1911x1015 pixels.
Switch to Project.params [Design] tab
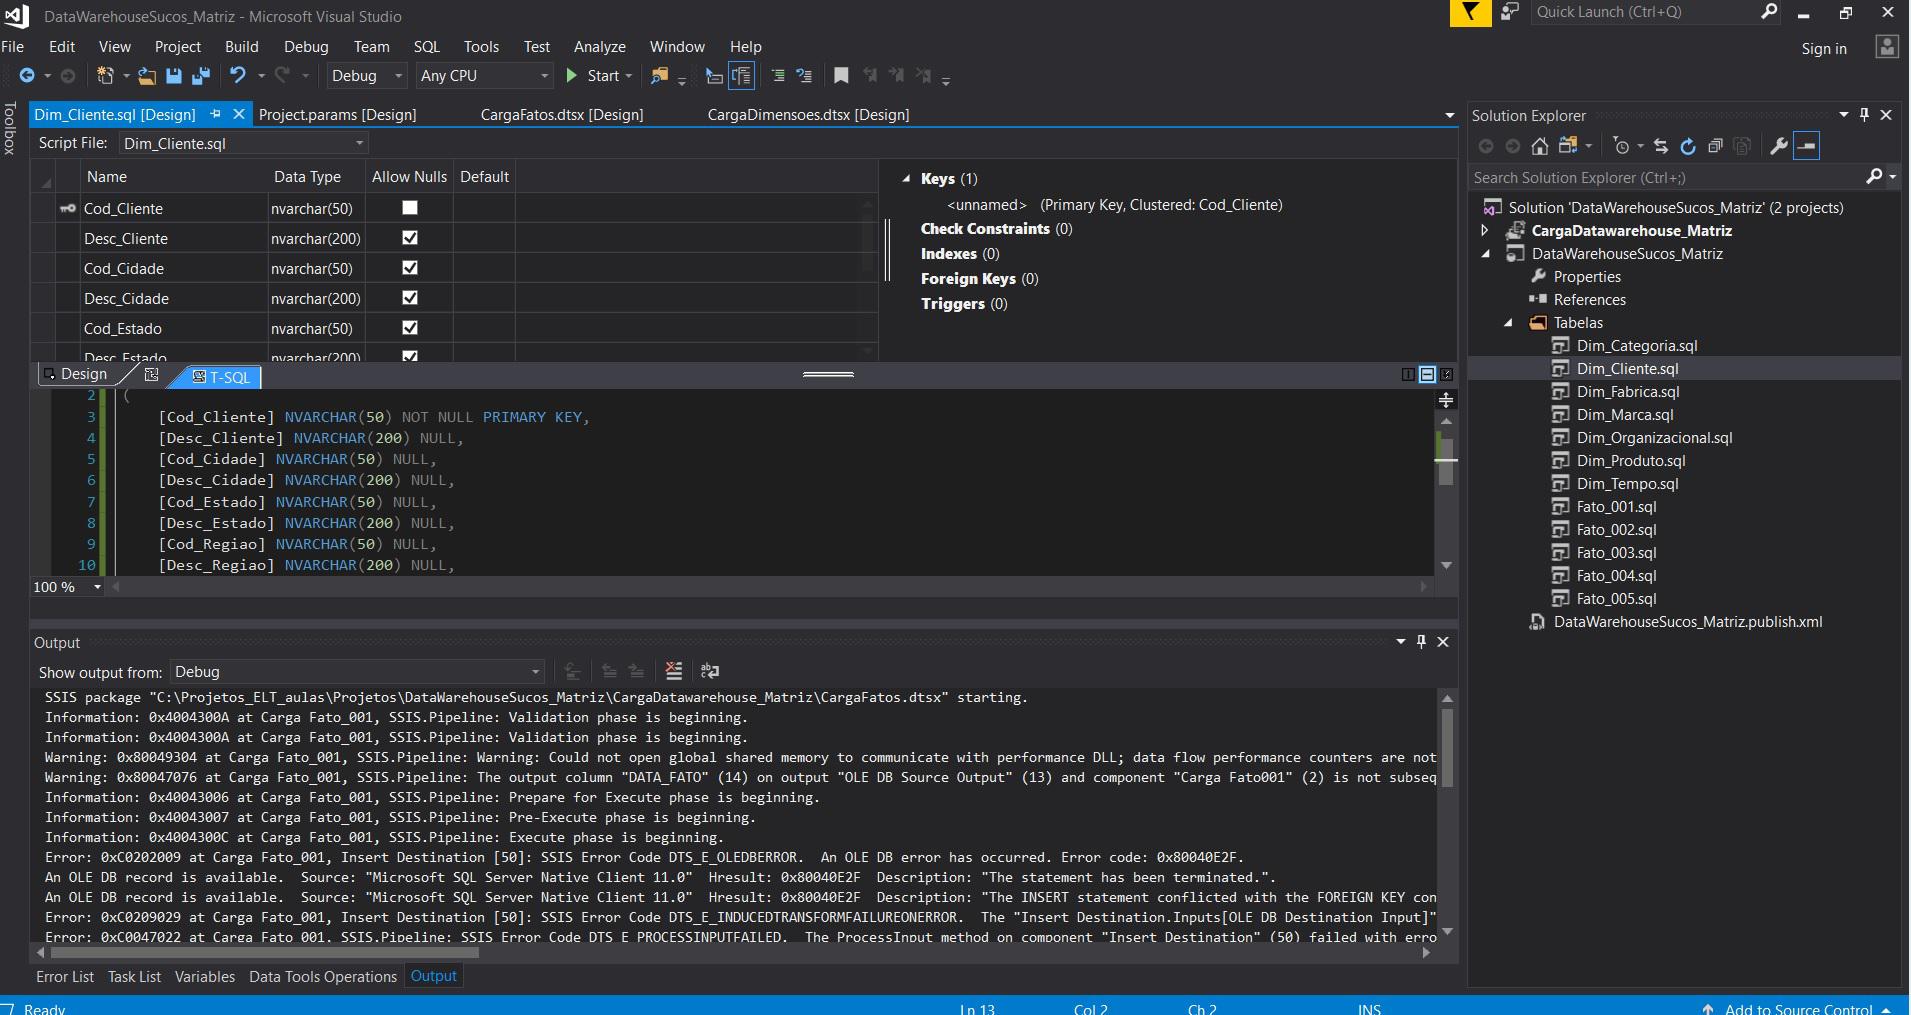coord(338,115)
